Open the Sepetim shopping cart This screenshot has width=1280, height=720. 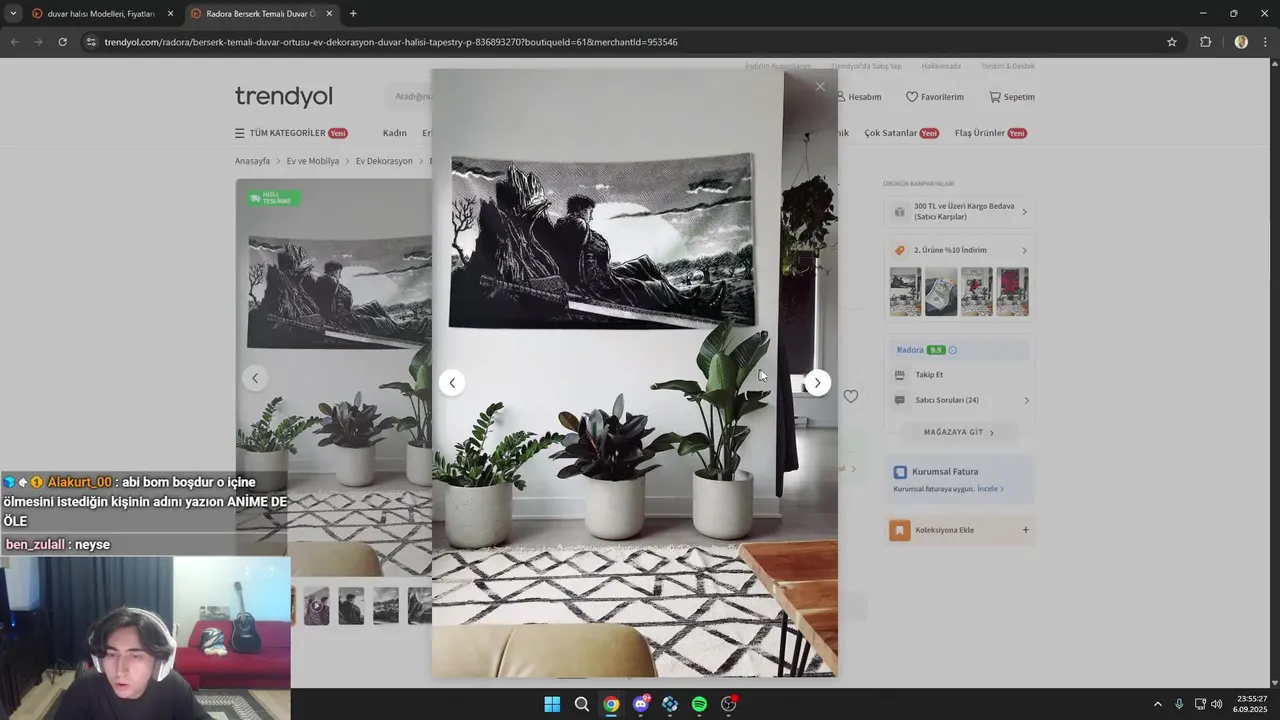(1012, 97)
